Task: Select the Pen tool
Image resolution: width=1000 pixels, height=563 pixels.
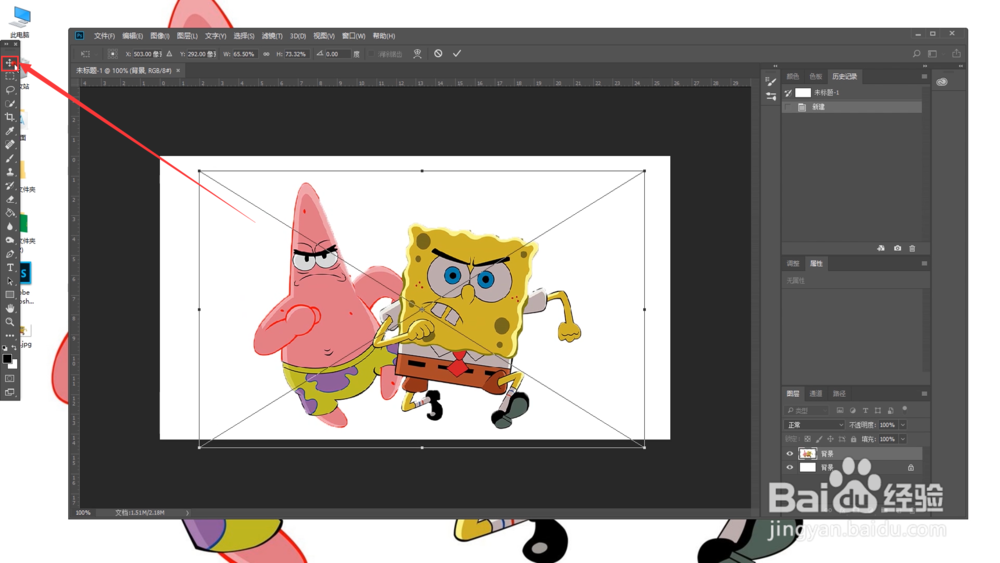Action: (10, 254)
